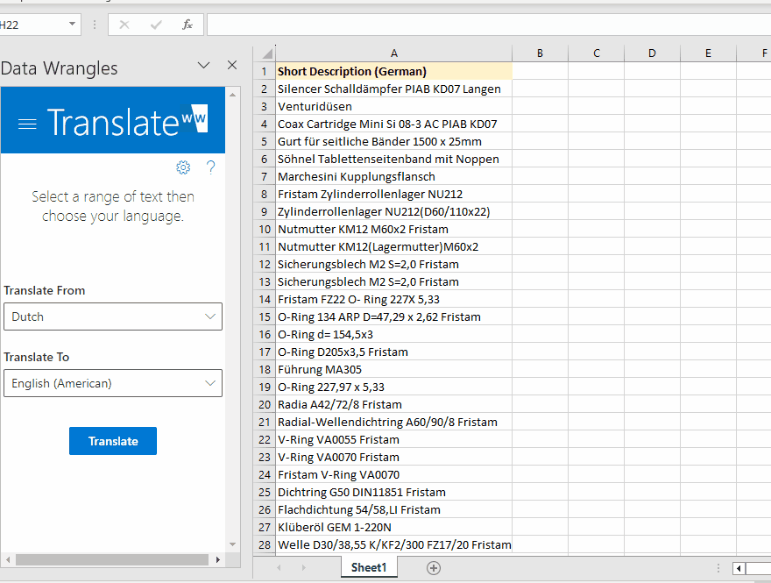The image size is (771, 583).
Task: Click the task pane scroll up arrow
Action: [233, 94]
